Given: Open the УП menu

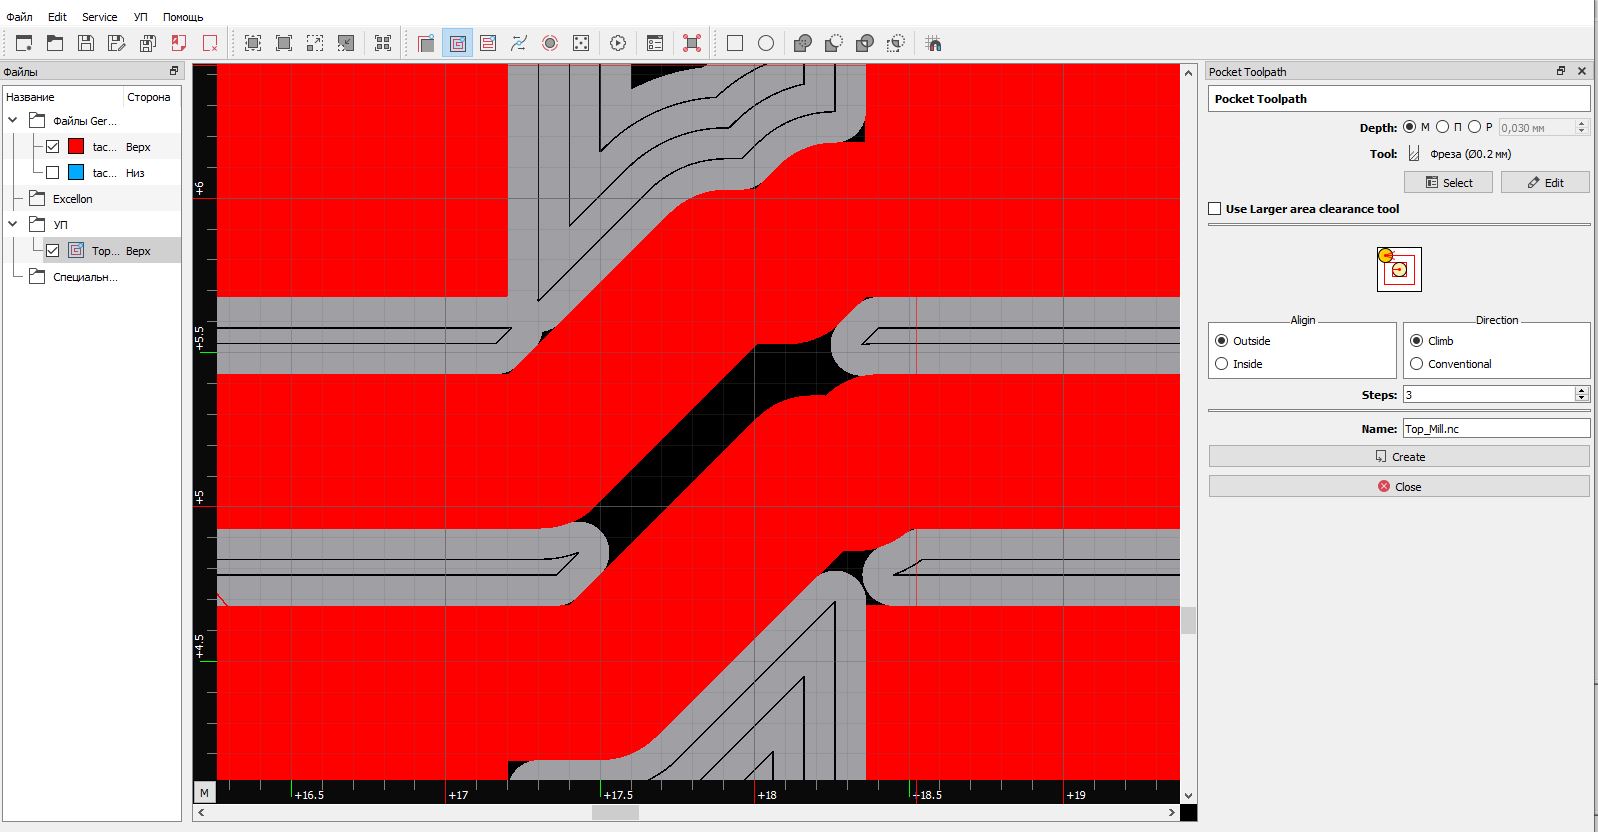Looking at the screenshot, I should pyautogui.click(x=141, y=17).
